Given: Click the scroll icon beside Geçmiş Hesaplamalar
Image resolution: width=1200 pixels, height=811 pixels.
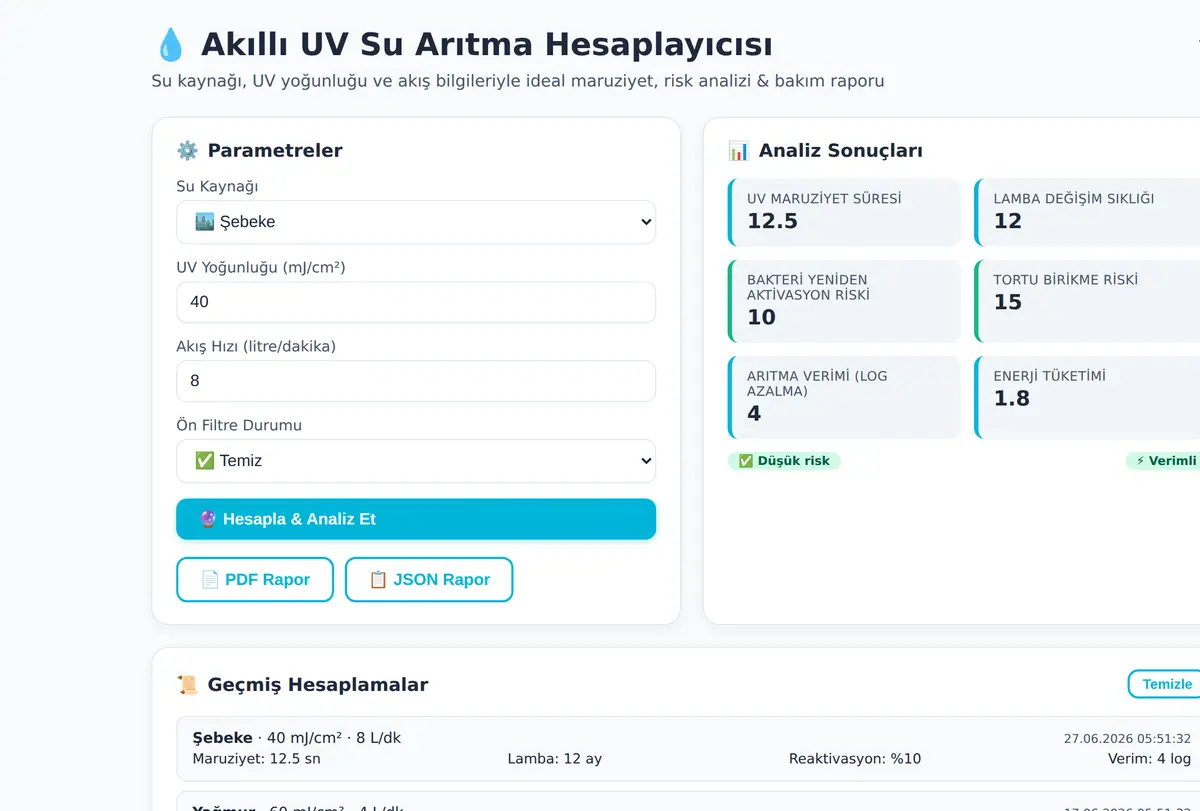Looking at the screenshot, I should [187, 685].
